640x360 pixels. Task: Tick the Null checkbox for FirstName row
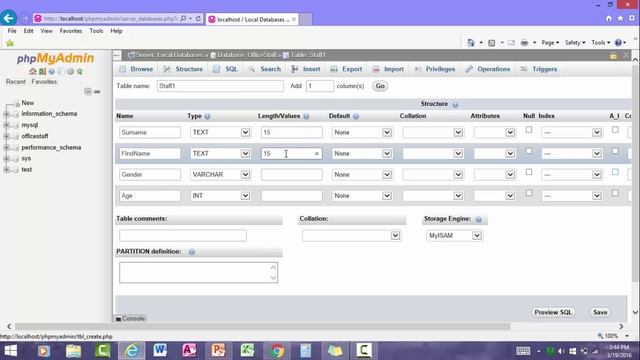(x=529, y=151)
